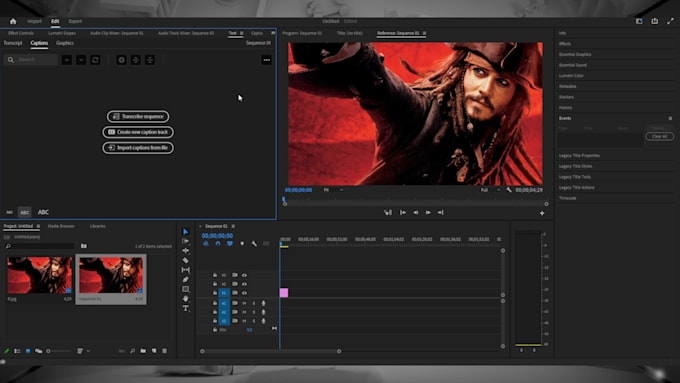The height and width of the screenshot is (383, 680).
Task: Select the Selection tool arrow
Action: [186, 232]
